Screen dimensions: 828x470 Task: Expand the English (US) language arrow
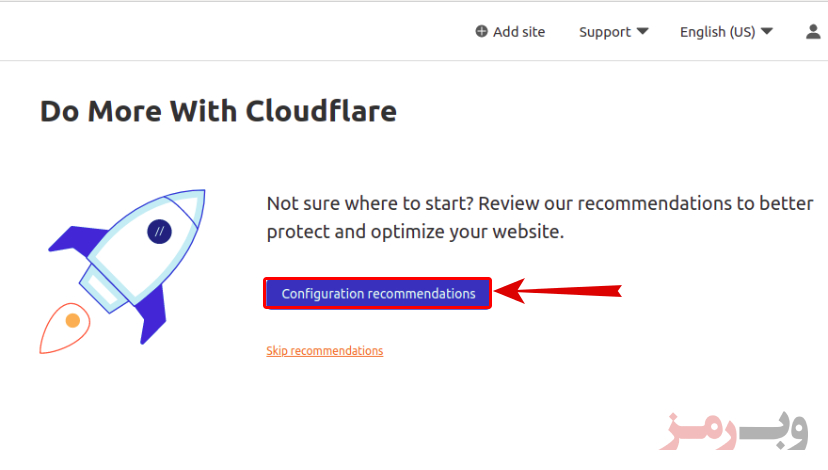tap(767, 32)
